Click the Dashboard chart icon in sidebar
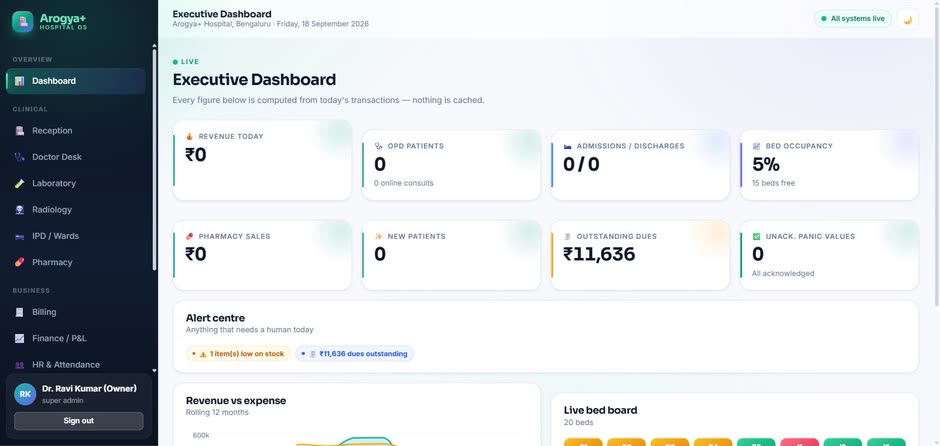The image size is (940, 446). pyautogui.click(x=20, y=81)
